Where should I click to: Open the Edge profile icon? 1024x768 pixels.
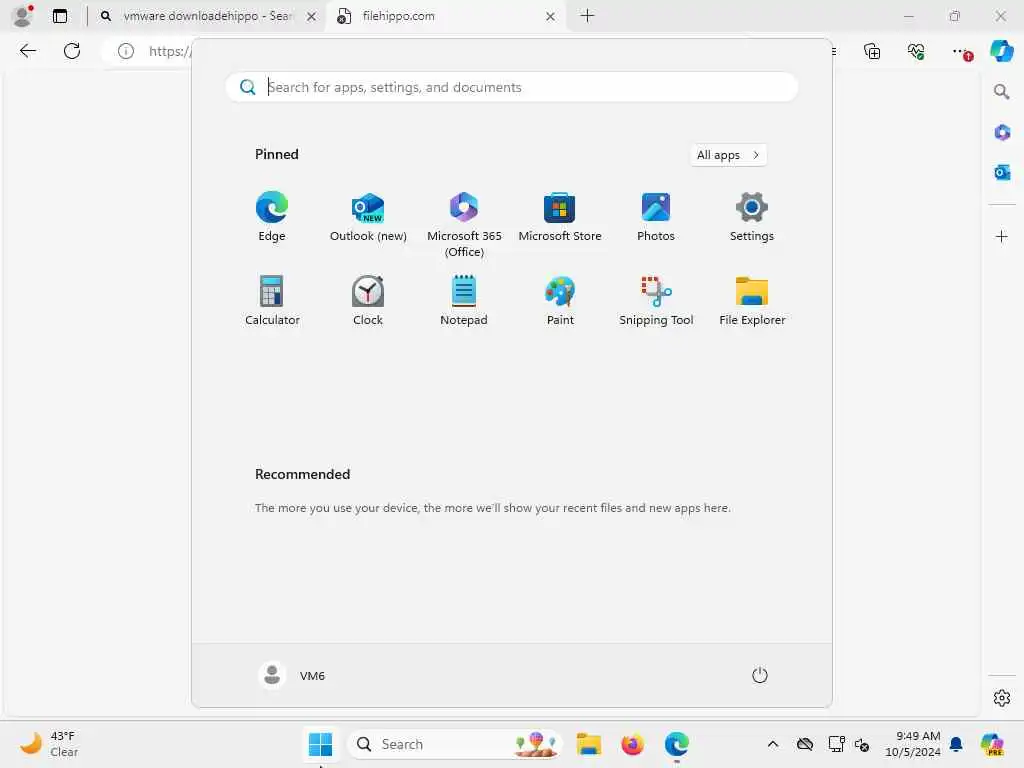22,16
